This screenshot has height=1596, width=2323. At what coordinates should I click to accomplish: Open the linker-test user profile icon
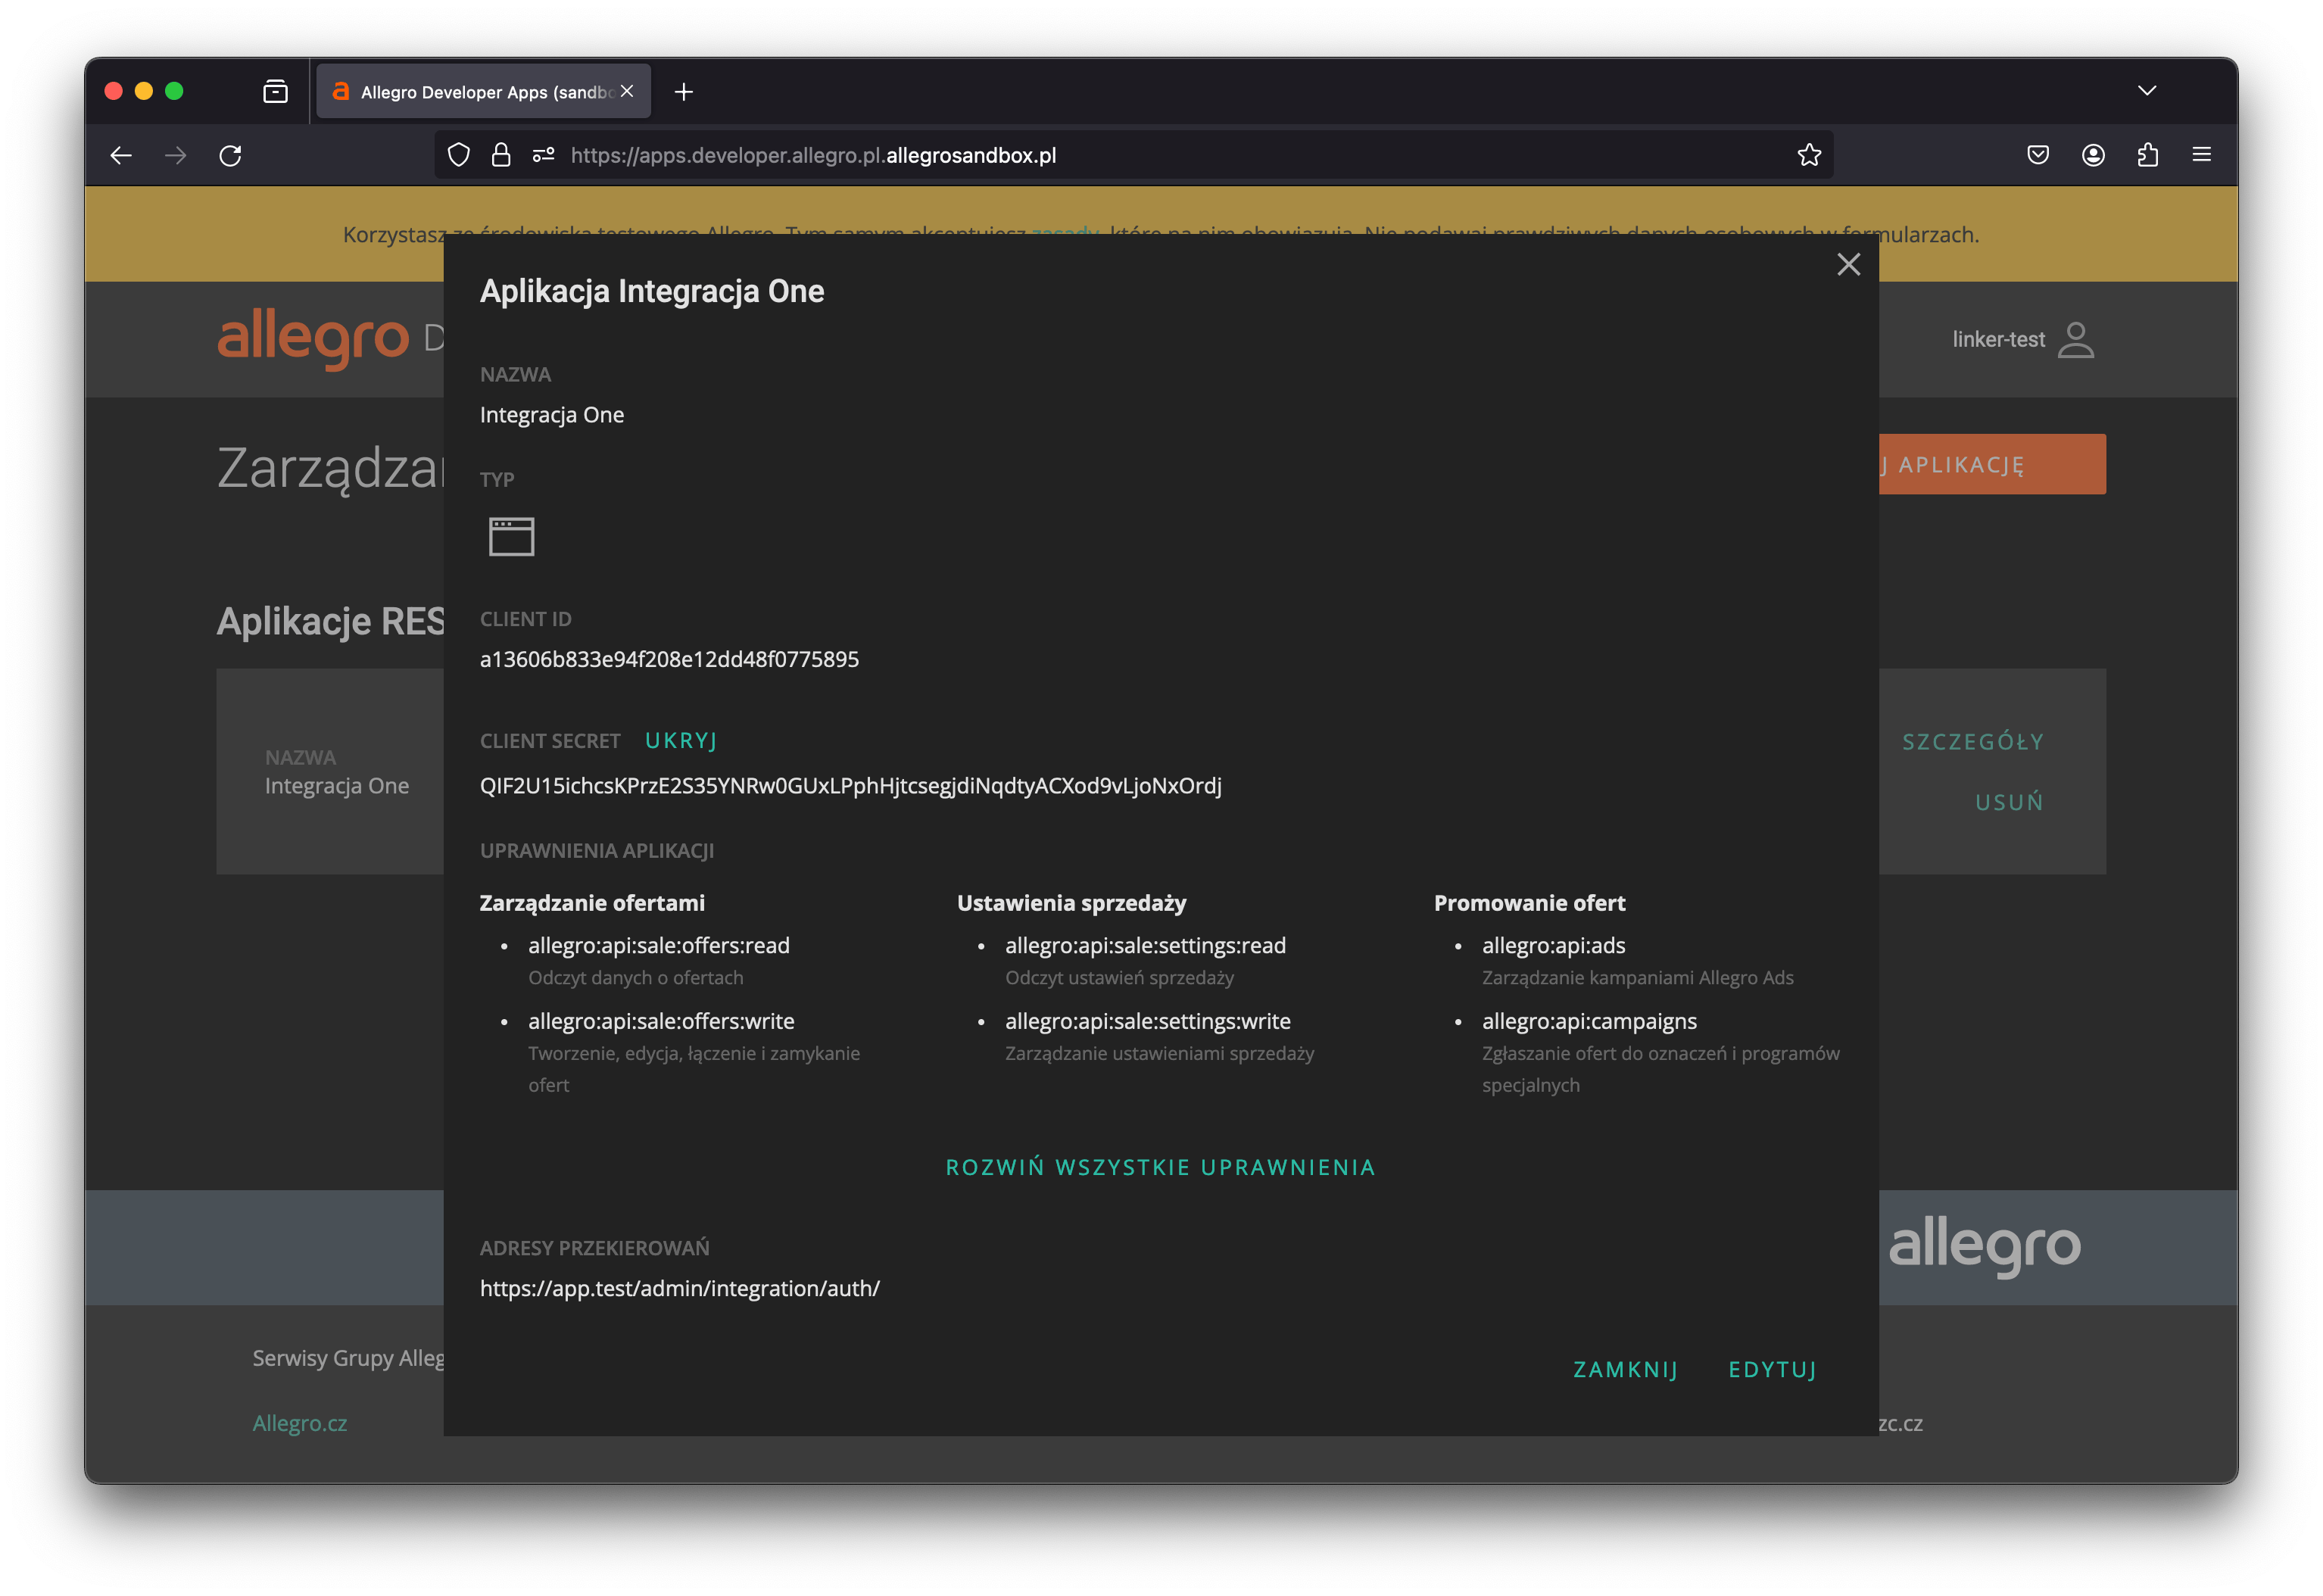coord(2075,339)
